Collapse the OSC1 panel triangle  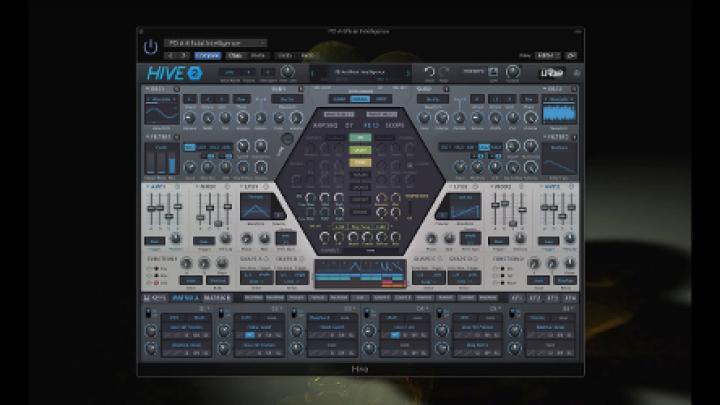coord(147,89)
